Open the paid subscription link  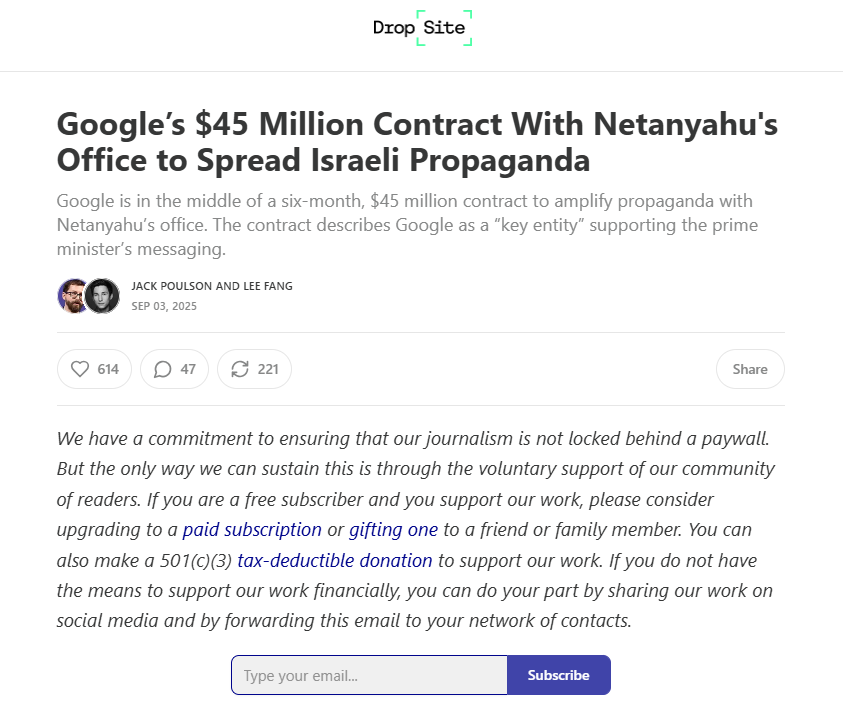click(252, 529)
